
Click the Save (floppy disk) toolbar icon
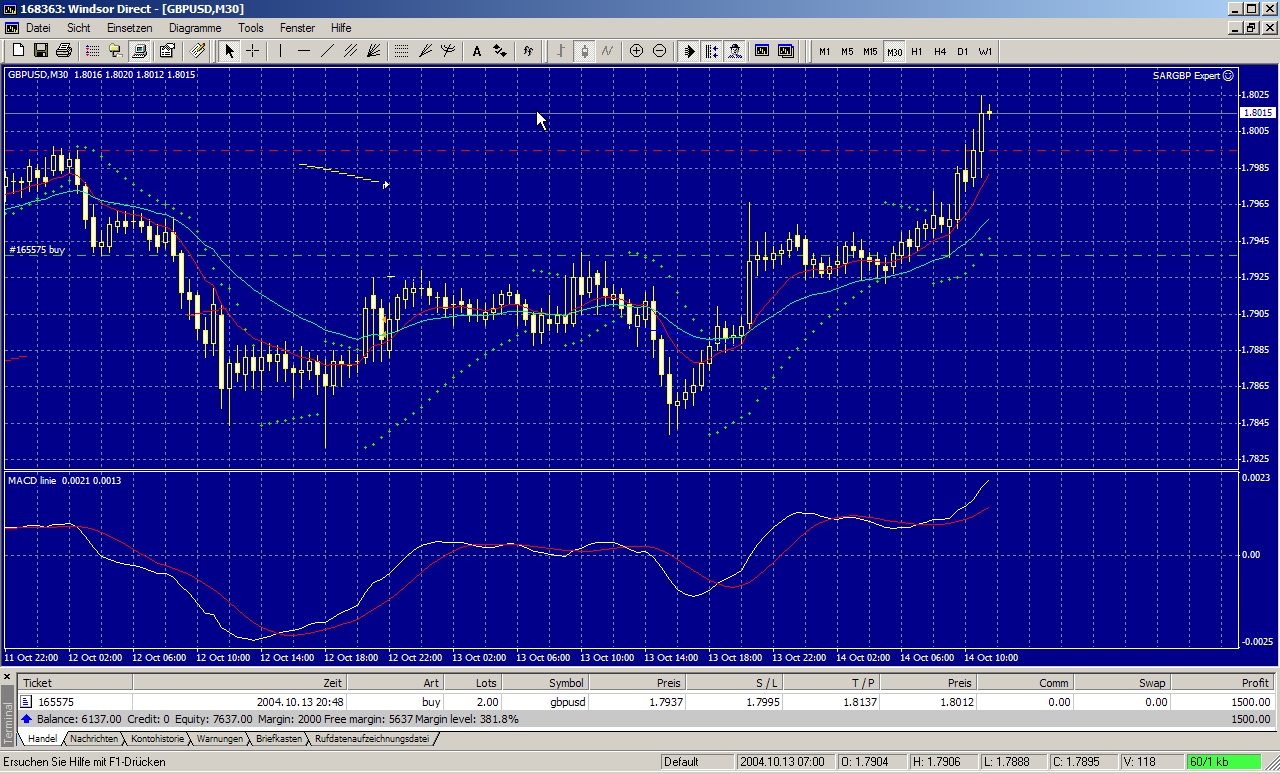41,51
